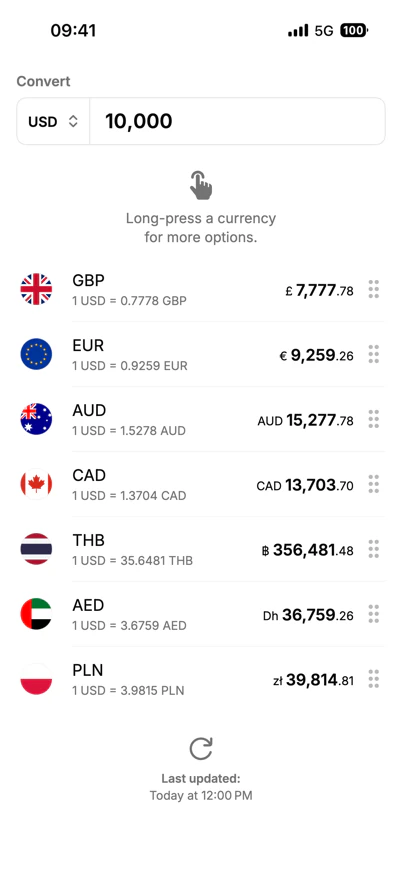Select the THB currency row label
Screen dimensions: 402x874
click(x=89, y=540)
